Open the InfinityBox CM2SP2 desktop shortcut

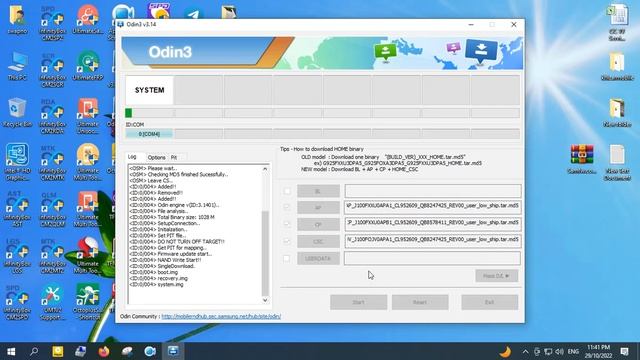point(53,23)
